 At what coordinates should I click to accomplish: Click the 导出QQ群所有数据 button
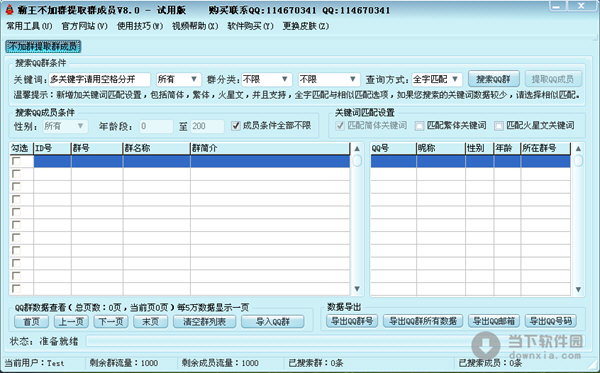pyautogui.click(x=423, y=321)
